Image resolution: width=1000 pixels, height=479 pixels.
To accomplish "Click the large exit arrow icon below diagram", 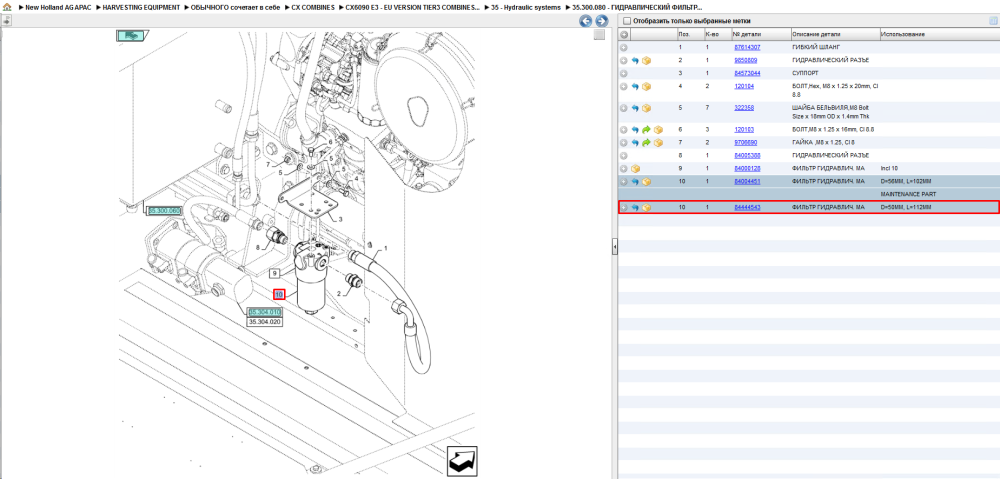I will pyautogui.click(x=463, y=459).
